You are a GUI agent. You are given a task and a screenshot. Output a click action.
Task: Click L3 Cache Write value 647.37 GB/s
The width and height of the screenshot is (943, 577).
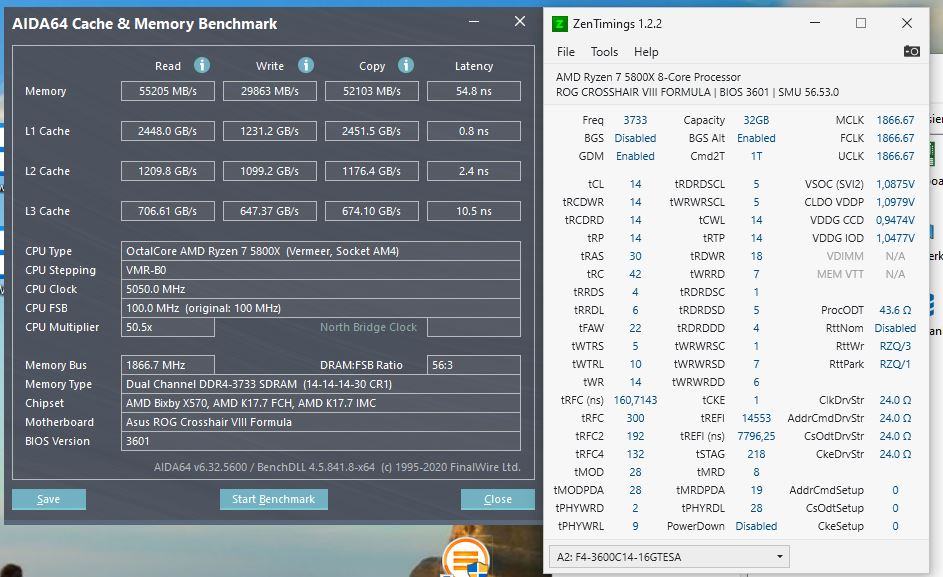(269, 211)
